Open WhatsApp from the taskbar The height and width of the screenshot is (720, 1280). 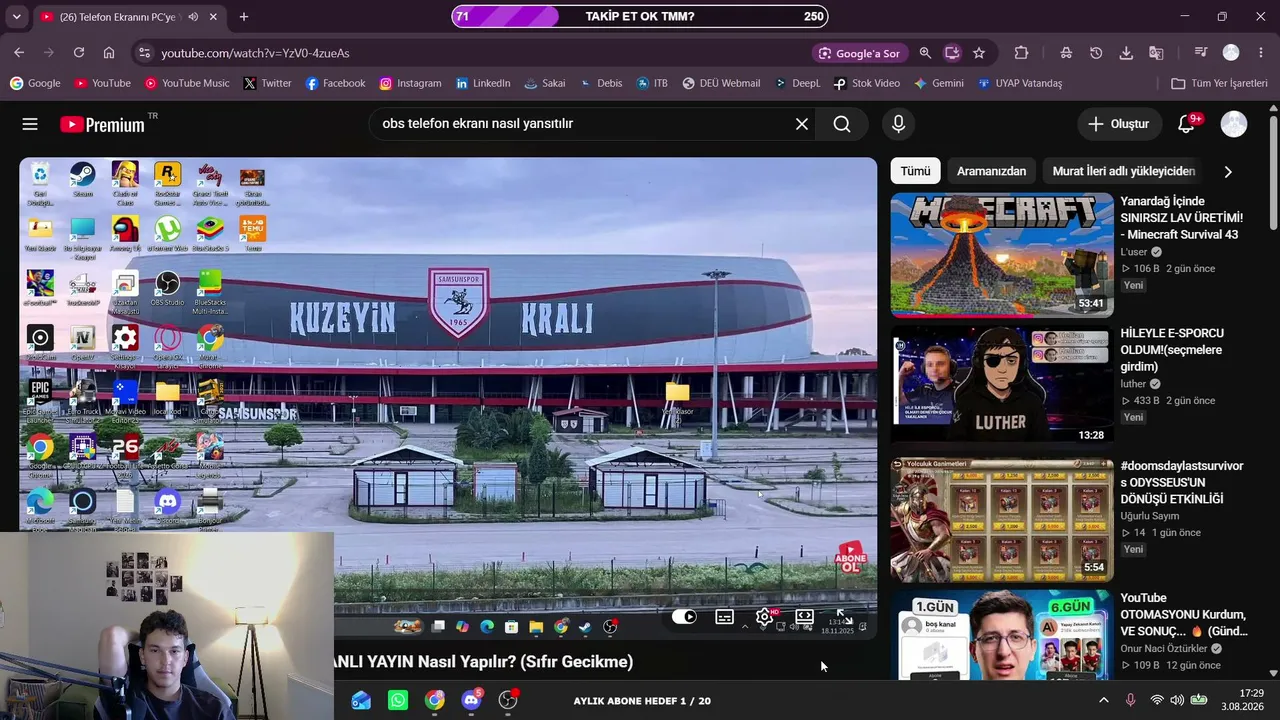(x=398, y=701)
